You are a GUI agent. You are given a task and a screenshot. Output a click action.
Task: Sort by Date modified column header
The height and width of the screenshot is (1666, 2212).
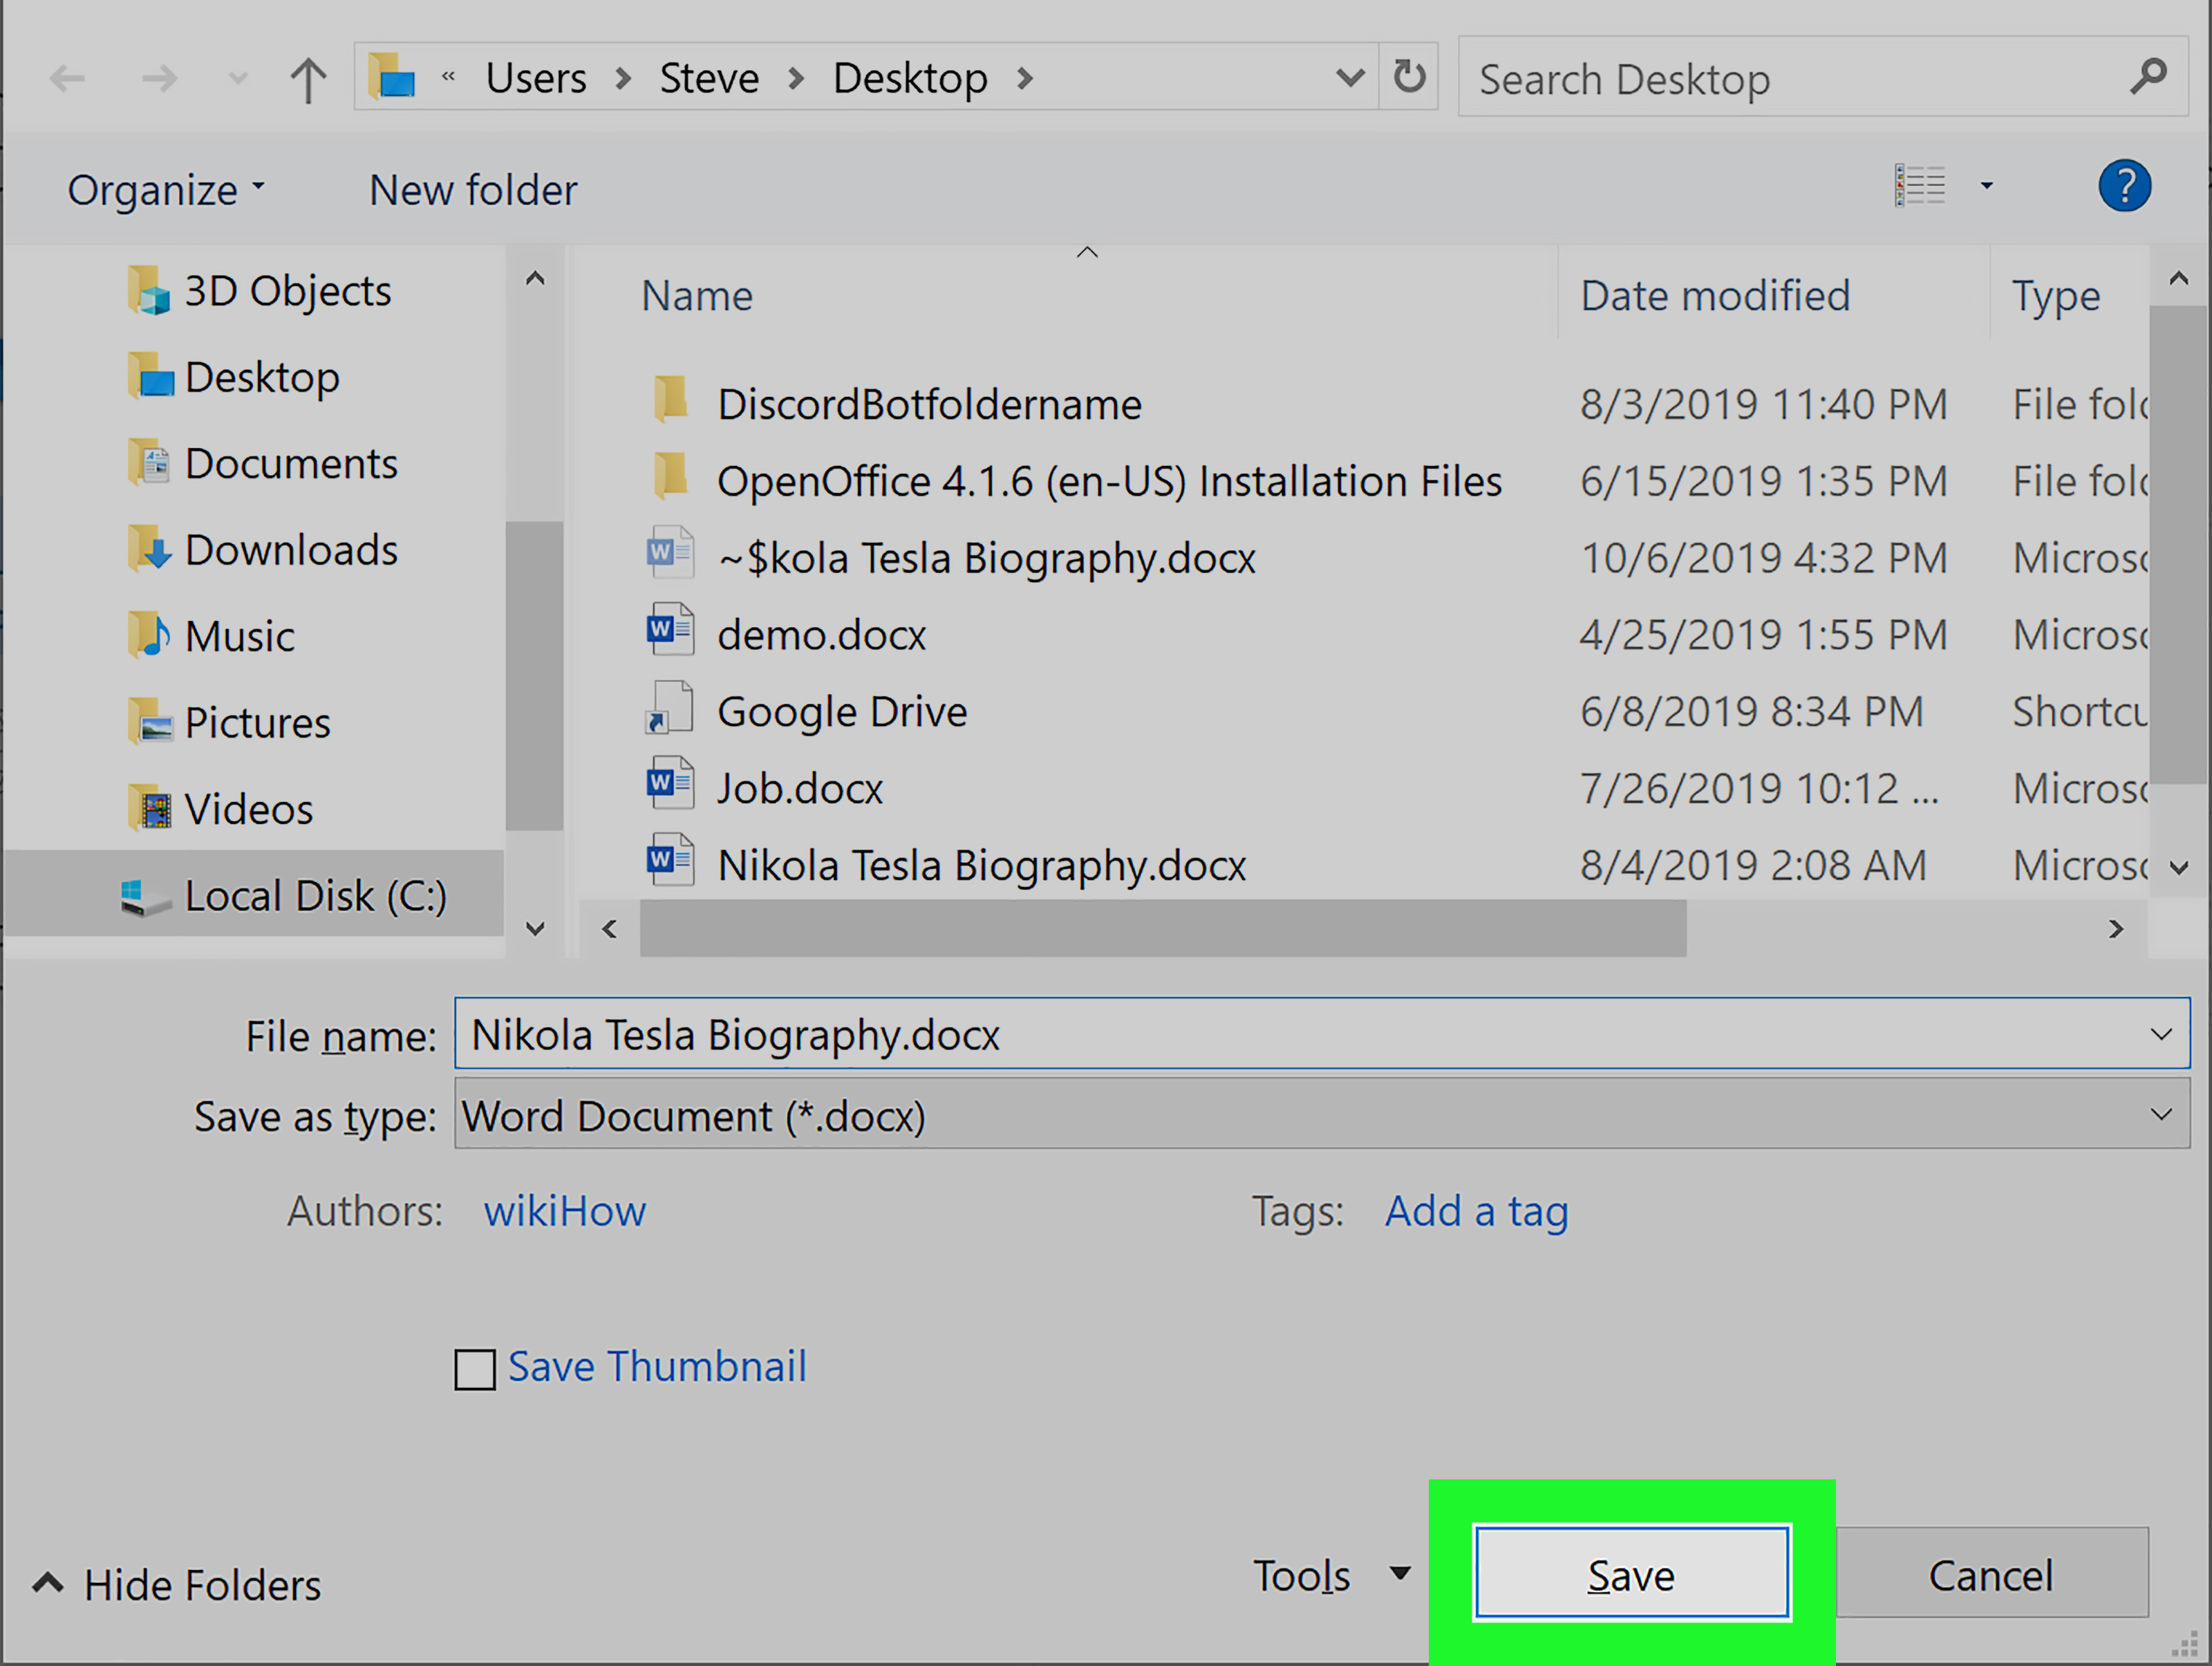[1715, 295]
